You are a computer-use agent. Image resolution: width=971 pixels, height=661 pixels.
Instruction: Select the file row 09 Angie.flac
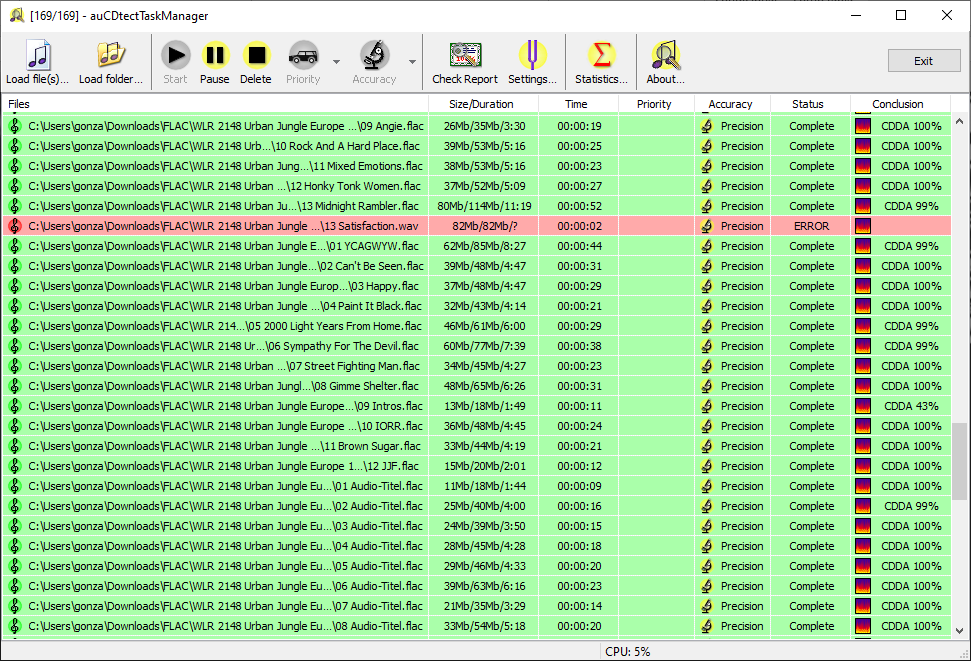click(476, 126)
